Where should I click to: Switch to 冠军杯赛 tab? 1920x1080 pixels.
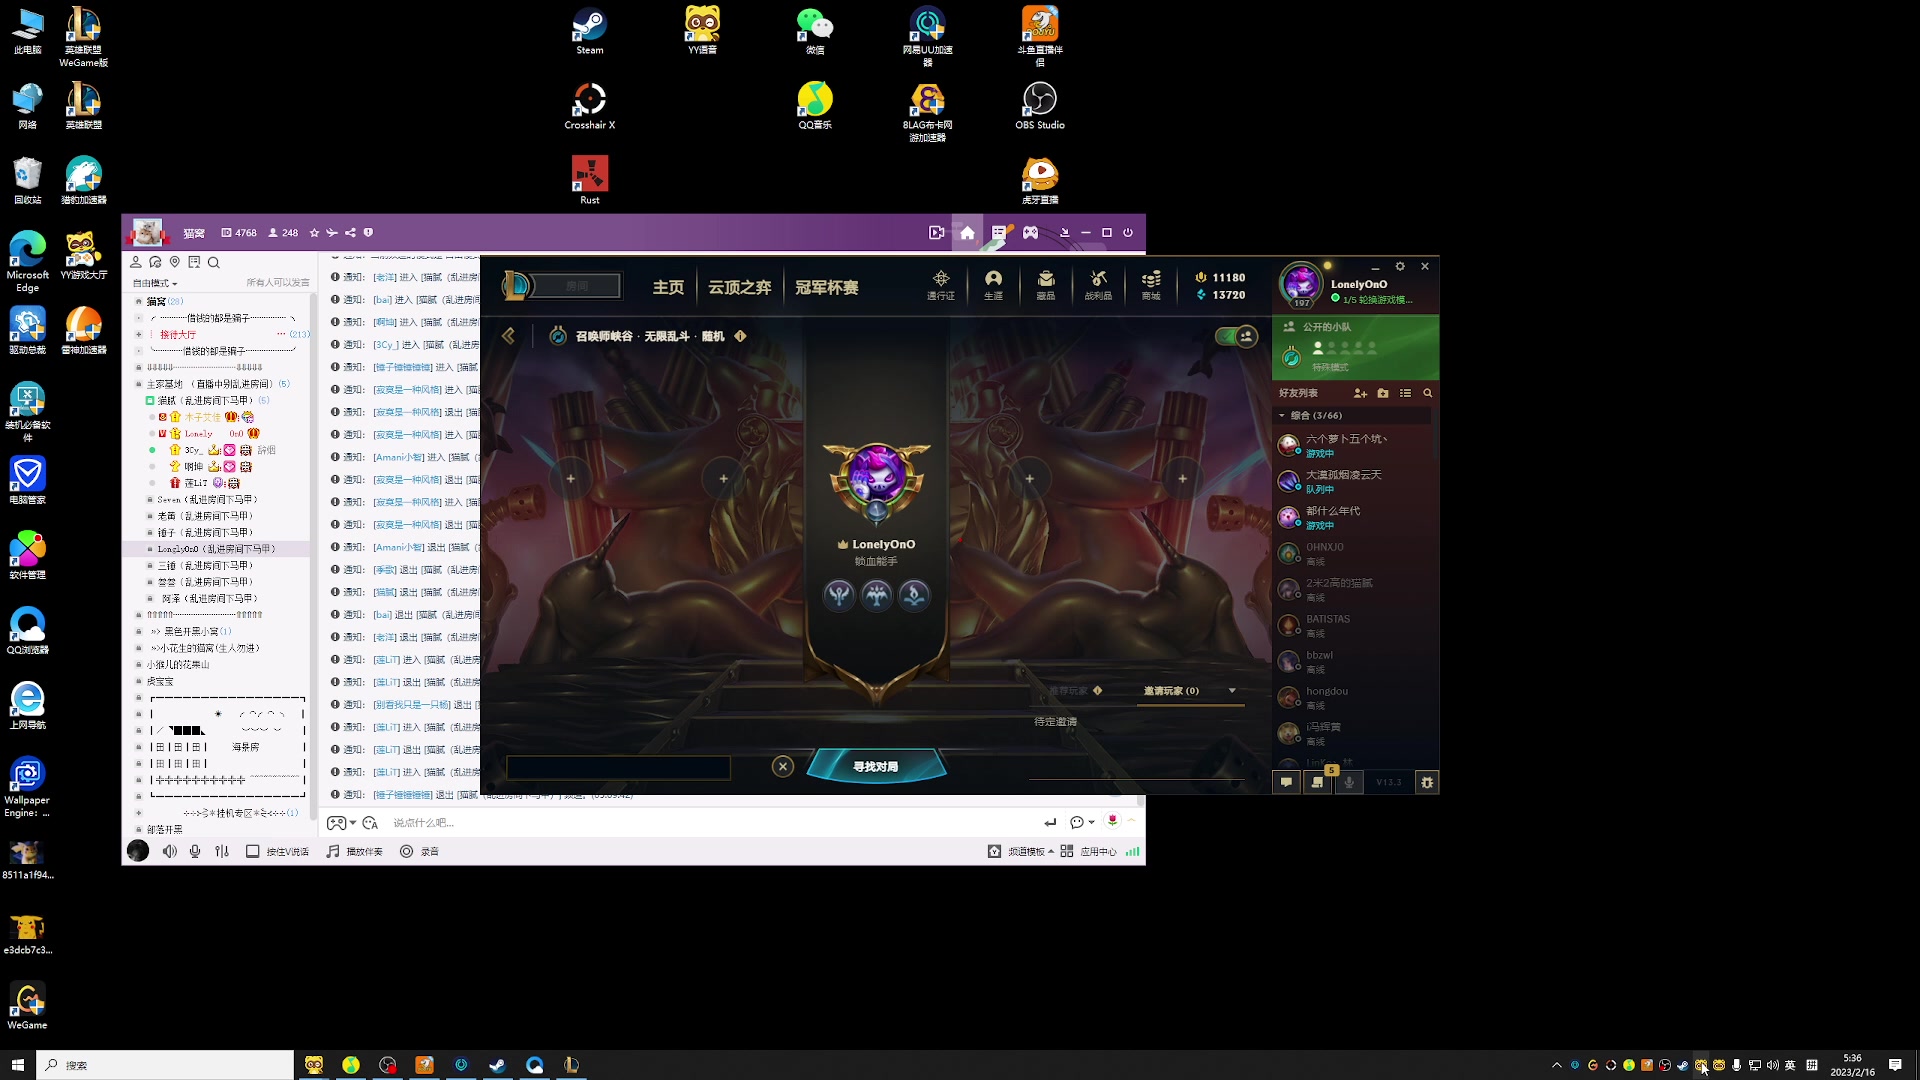coord(826,287)
